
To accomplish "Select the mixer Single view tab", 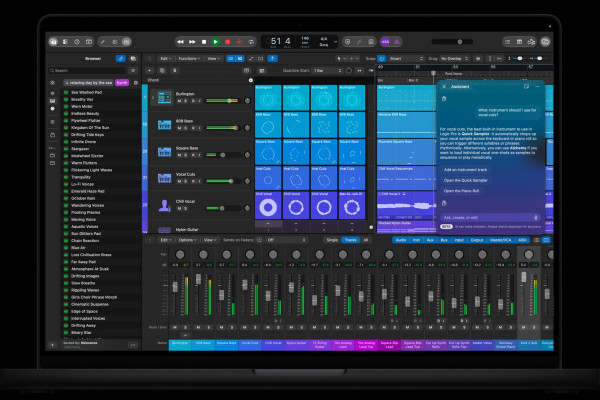I will click(x=332, y=240).
